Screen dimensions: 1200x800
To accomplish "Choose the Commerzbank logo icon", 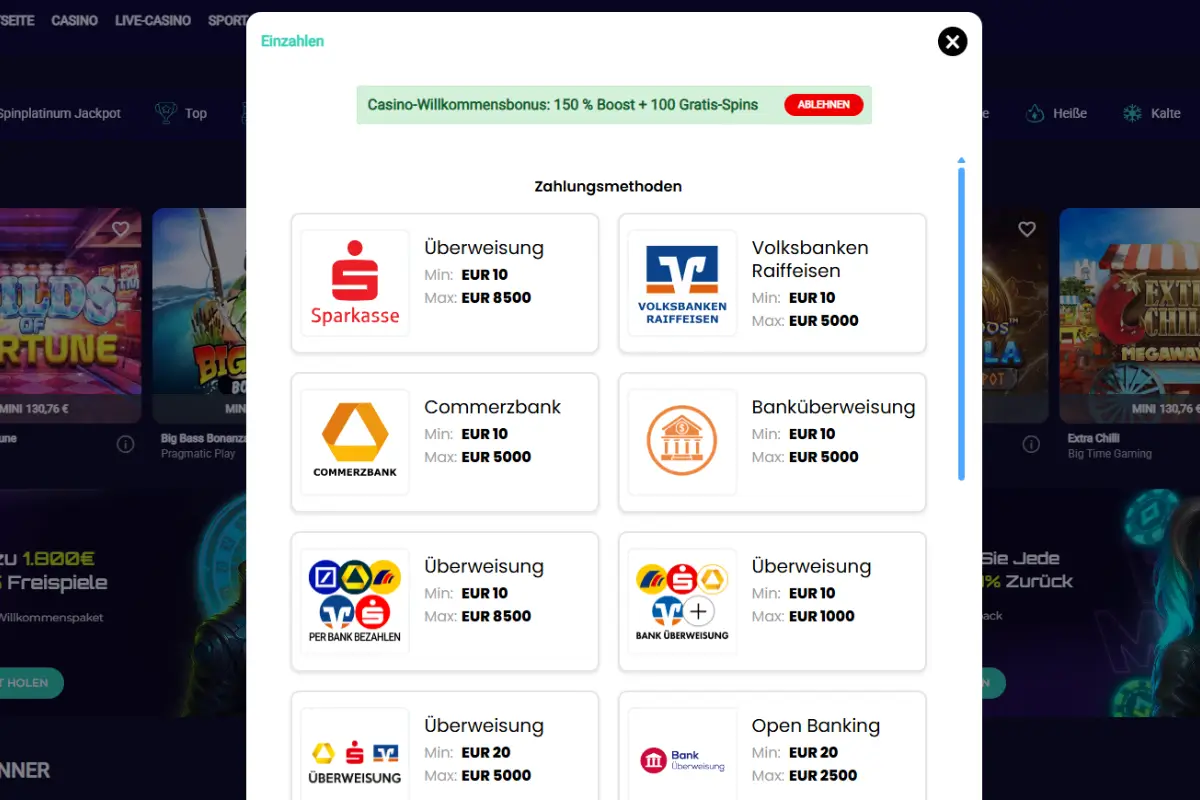I will pyautogui.click(x=355, y=442).
